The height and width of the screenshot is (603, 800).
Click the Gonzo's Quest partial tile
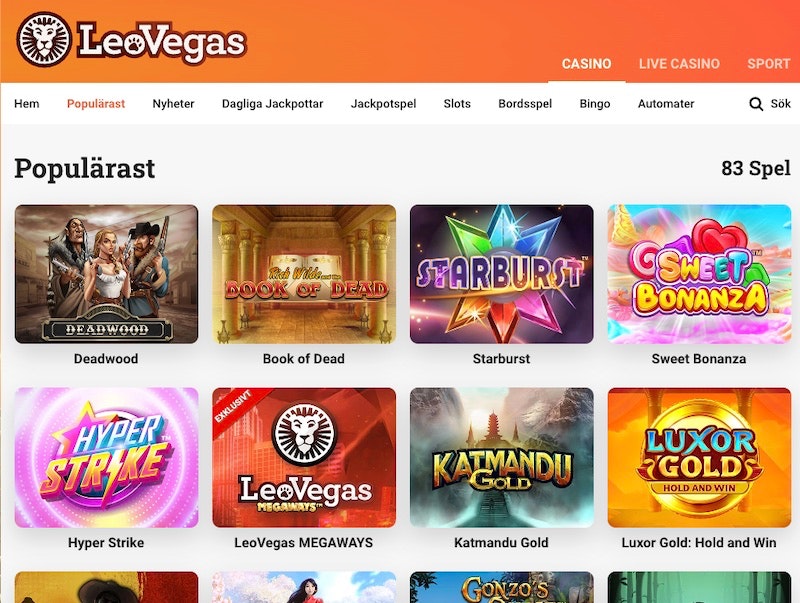click(x=502, y=587)
